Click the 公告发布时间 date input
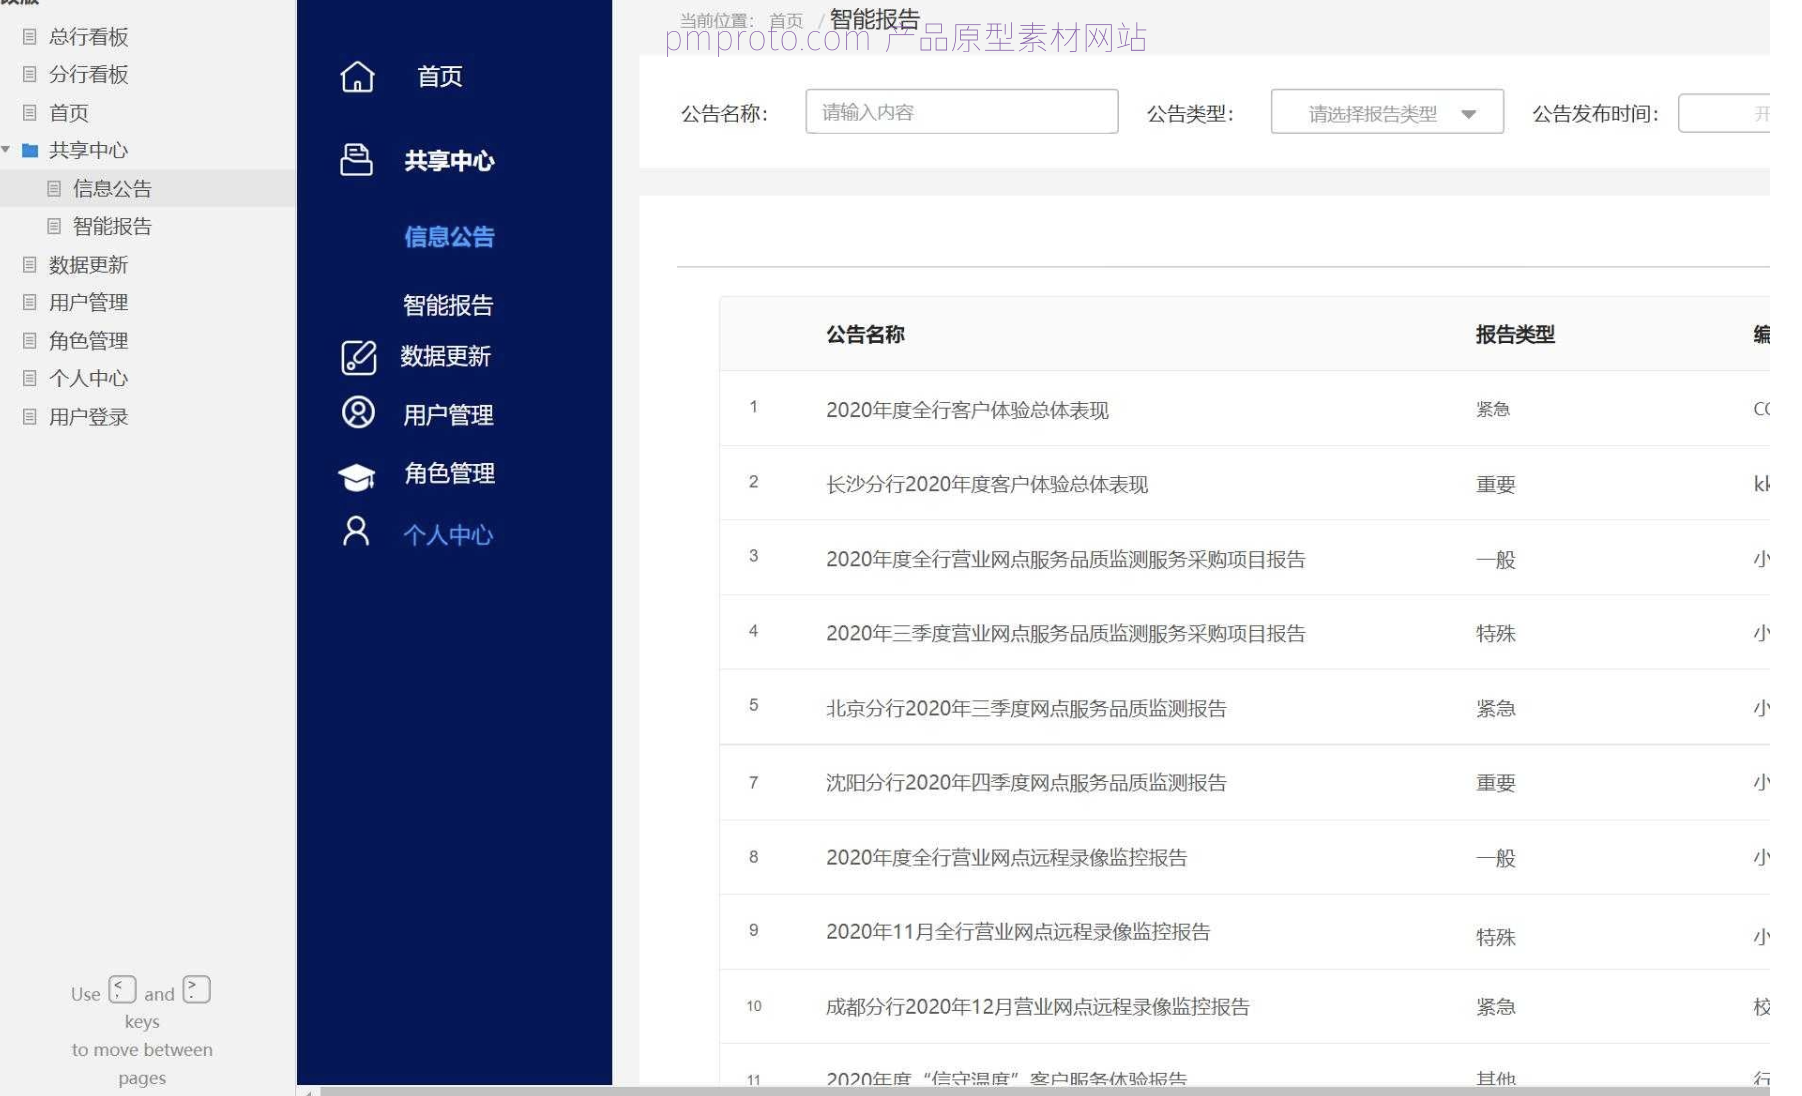Screen dimensions: 1802x1096 tap(1724, 113)
